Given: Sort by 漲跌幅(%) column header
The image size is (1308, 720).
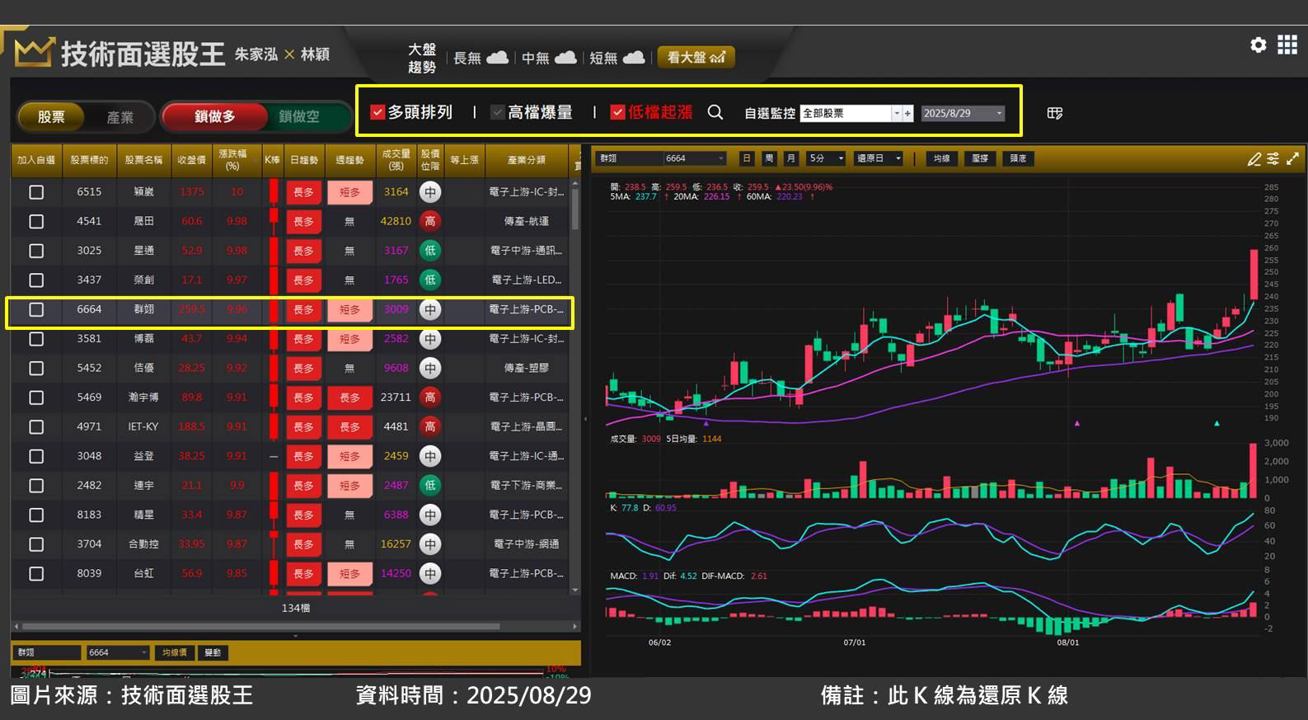Looking at the screenshot, I should click(x=236, y=160).
